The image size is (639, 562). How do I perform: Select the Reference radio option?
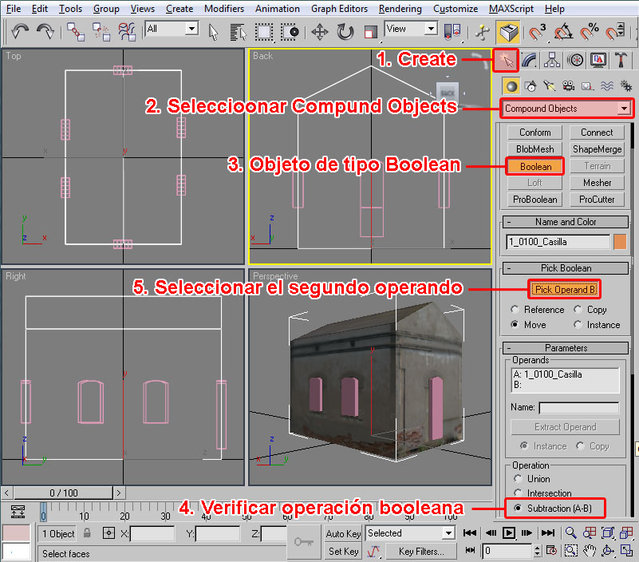pos(516,310)
